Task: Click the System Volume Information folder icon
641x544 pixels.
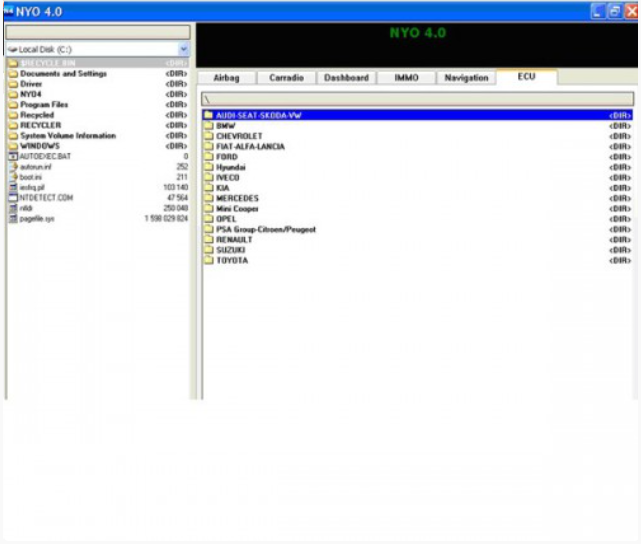Action: click(13, 136)
